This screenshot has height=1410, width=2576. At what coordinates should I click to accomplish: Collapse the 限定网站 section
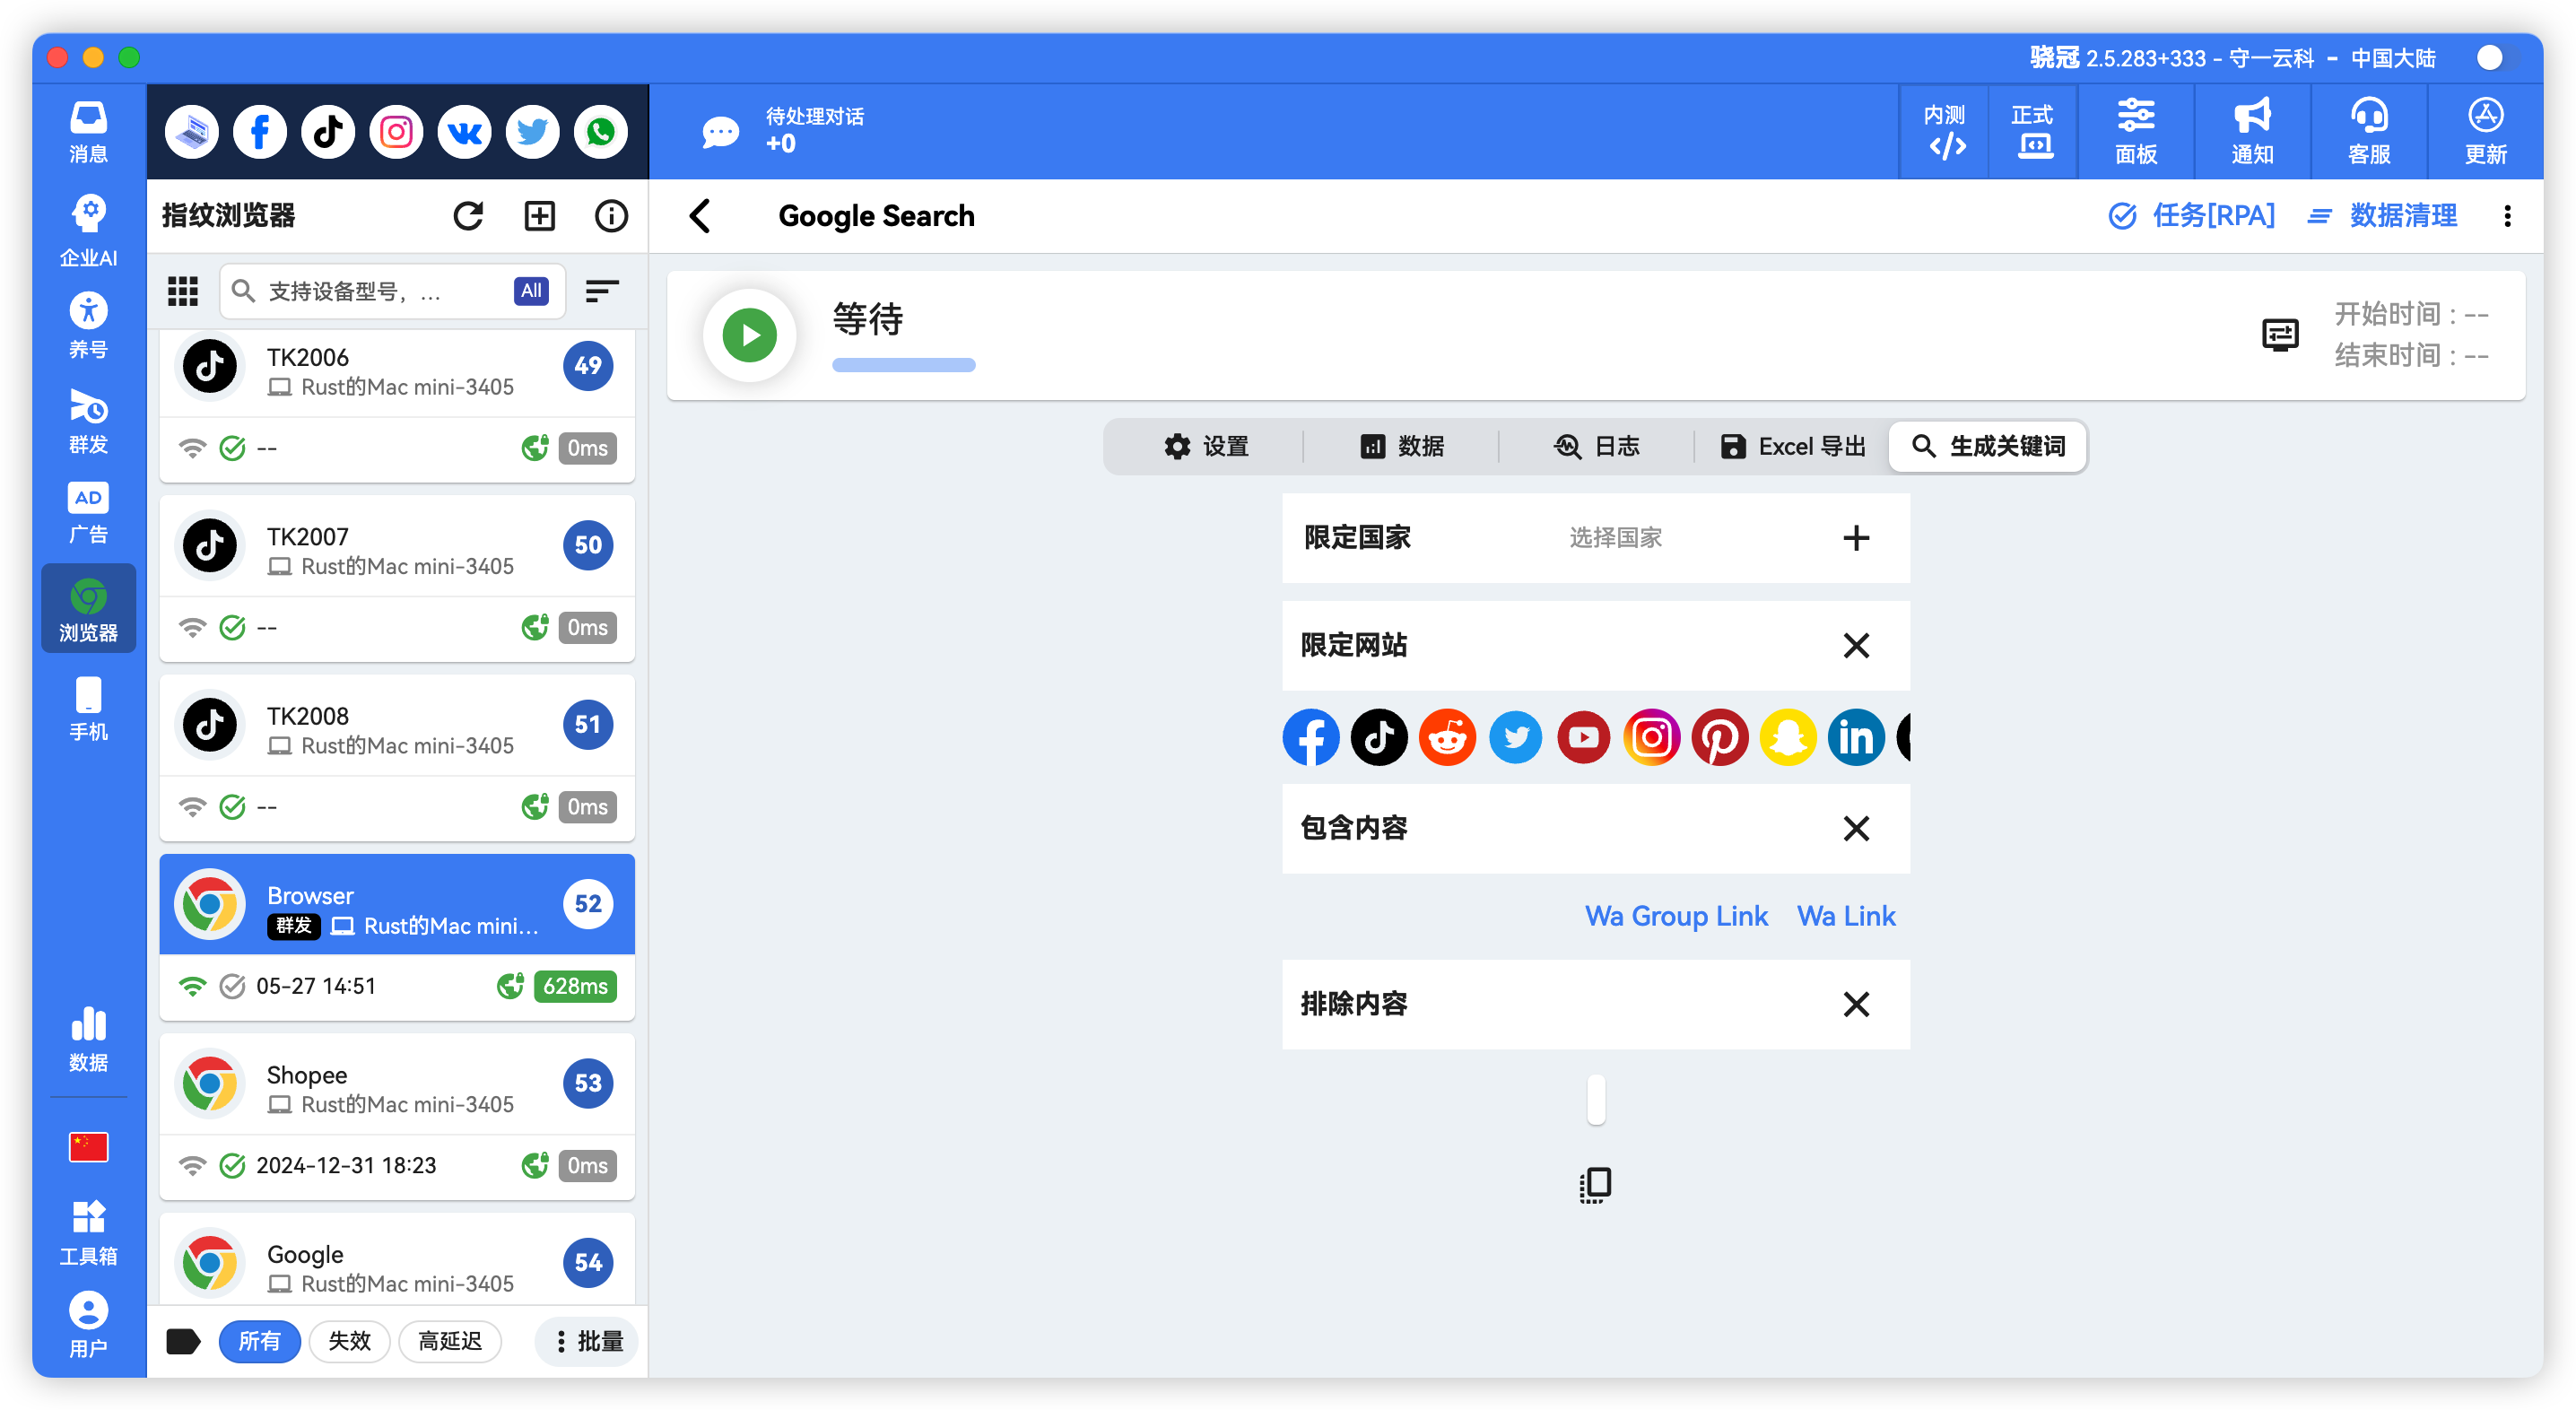coord(1856,646)
